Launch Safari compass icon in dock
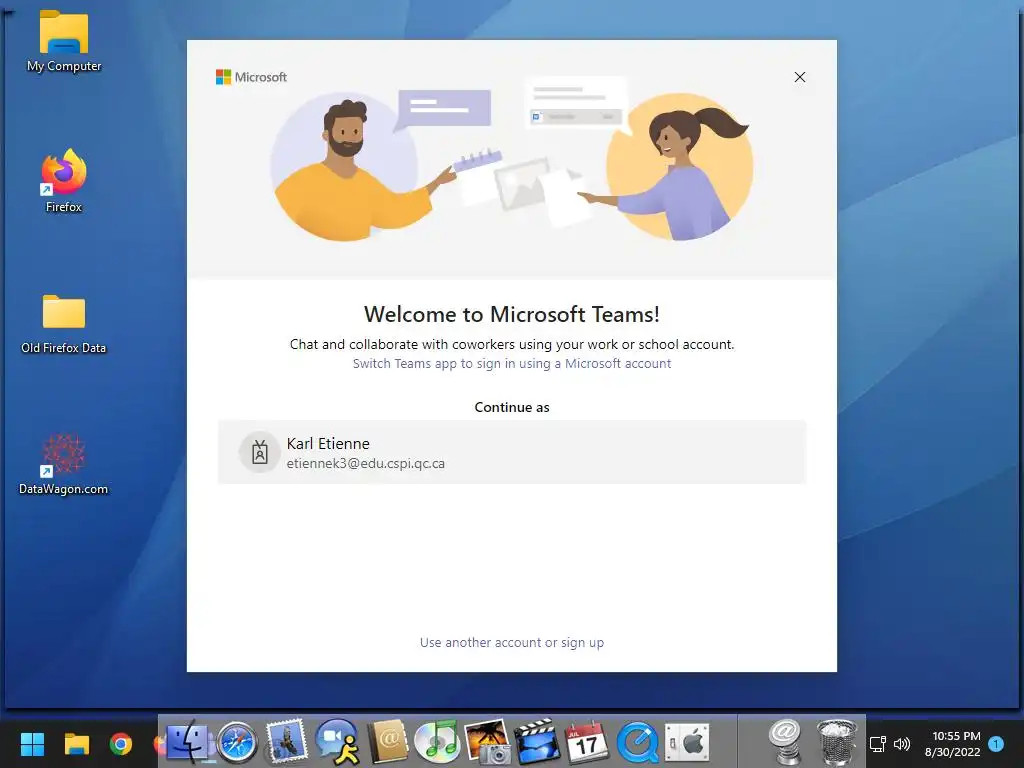 click(236, 742)
